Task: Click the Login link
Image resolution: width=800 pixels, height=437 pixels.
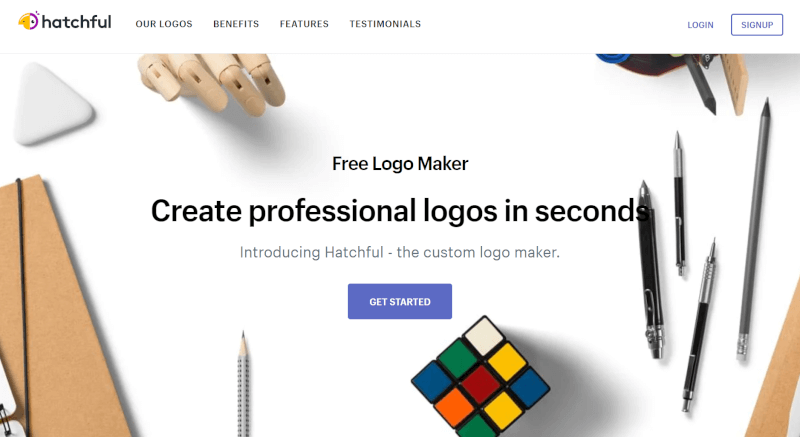Action: [x=700, y=25]
